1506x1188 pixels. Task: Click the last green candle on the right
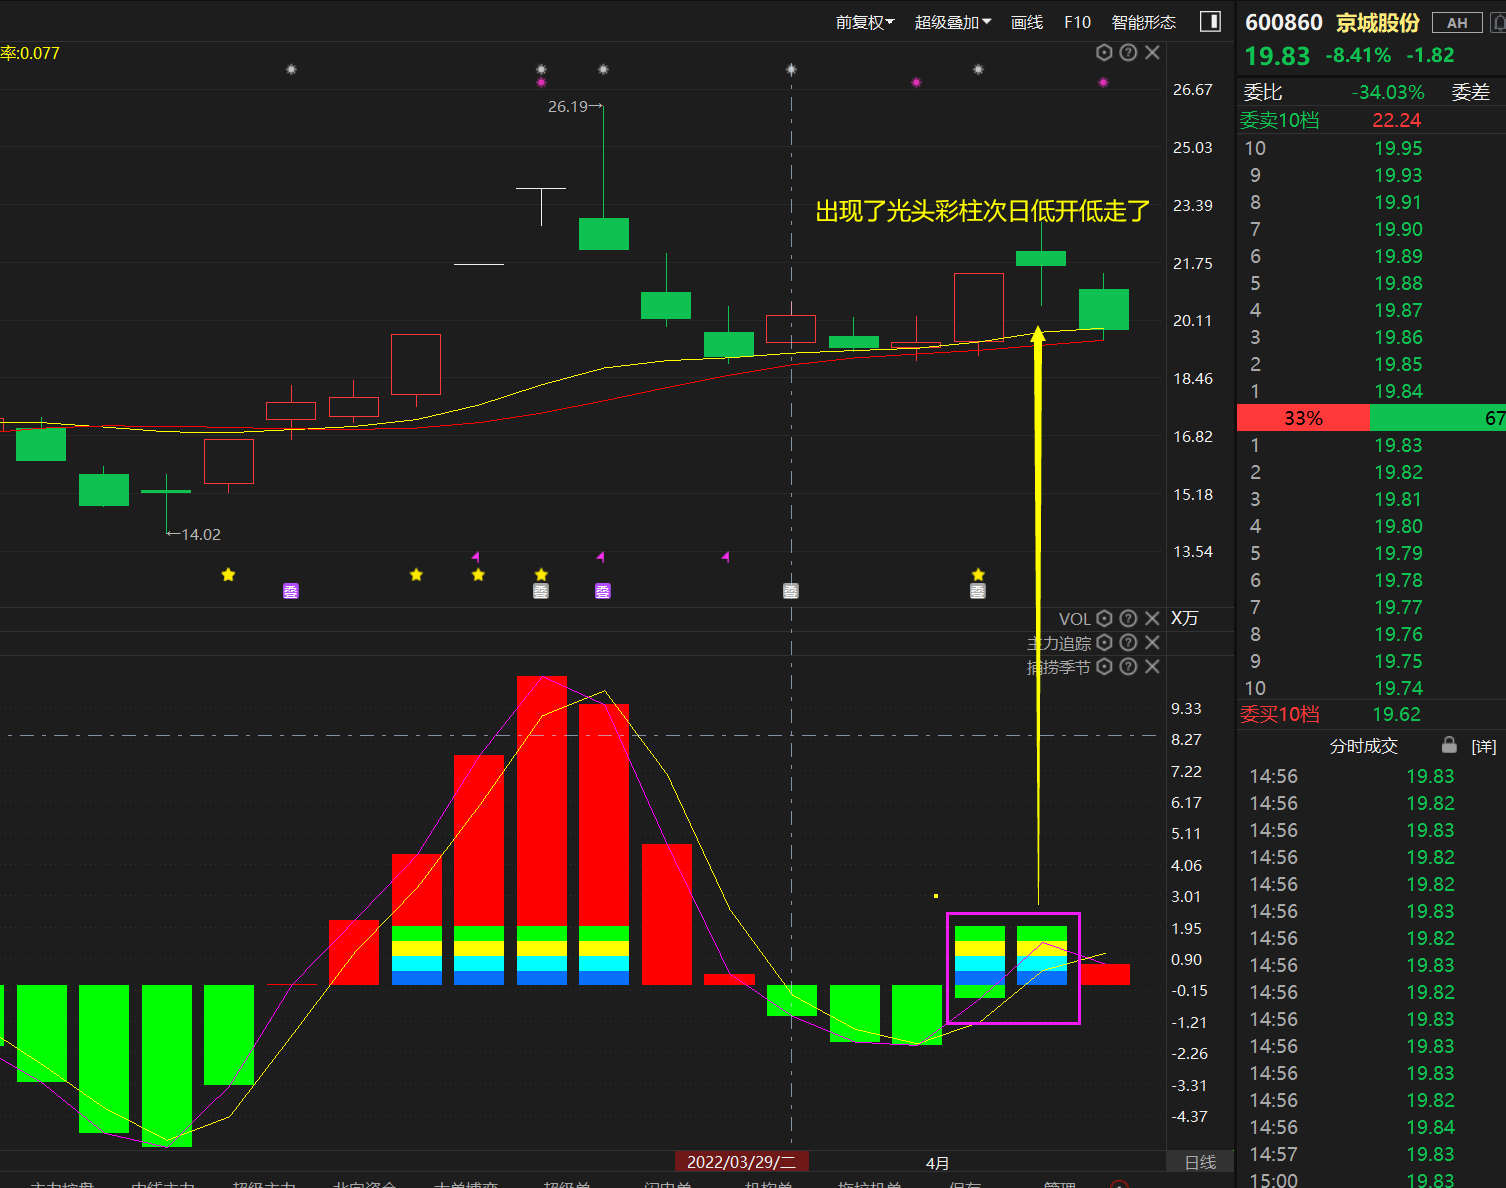point(1104,309)
